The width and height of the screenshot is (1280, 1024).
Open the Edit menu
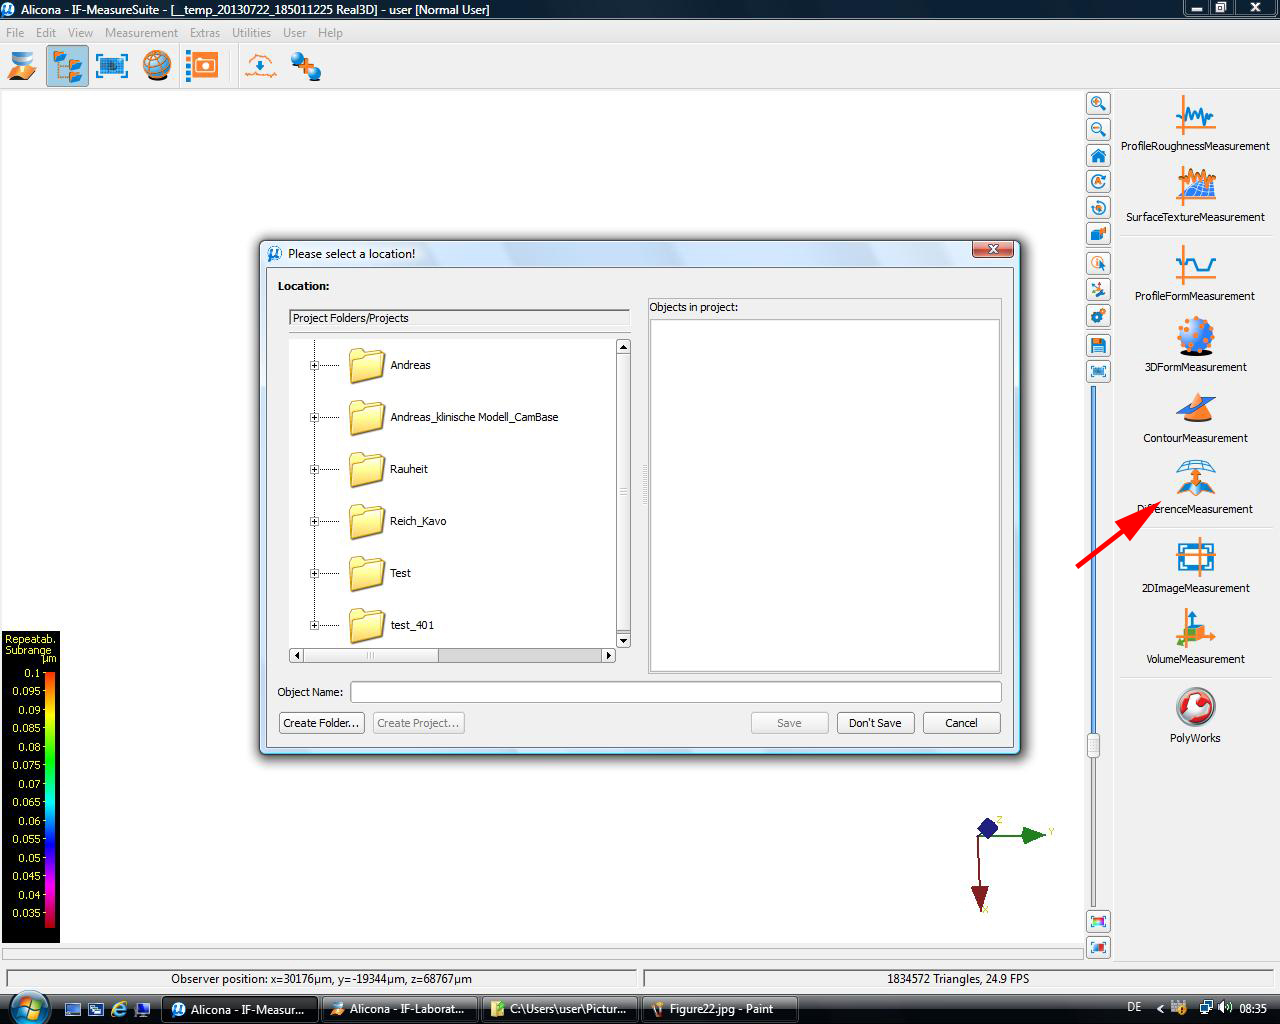46,33
